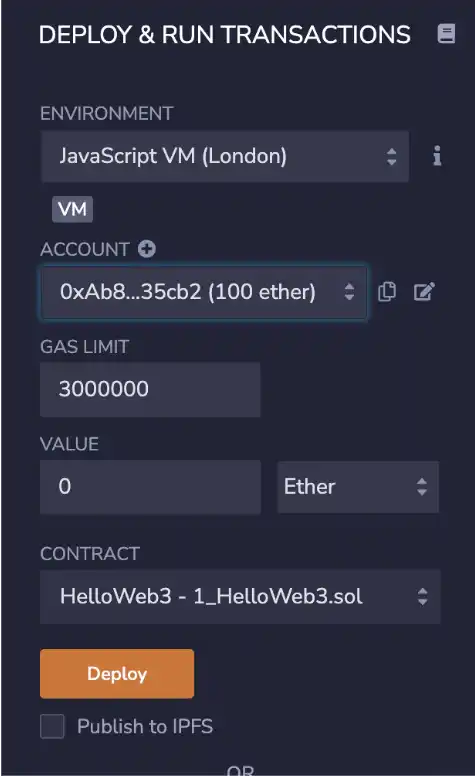The image size is (475, 776).
Task: Add a new account with plus icon
Action: pyautogui.click(x=146, y=248)
